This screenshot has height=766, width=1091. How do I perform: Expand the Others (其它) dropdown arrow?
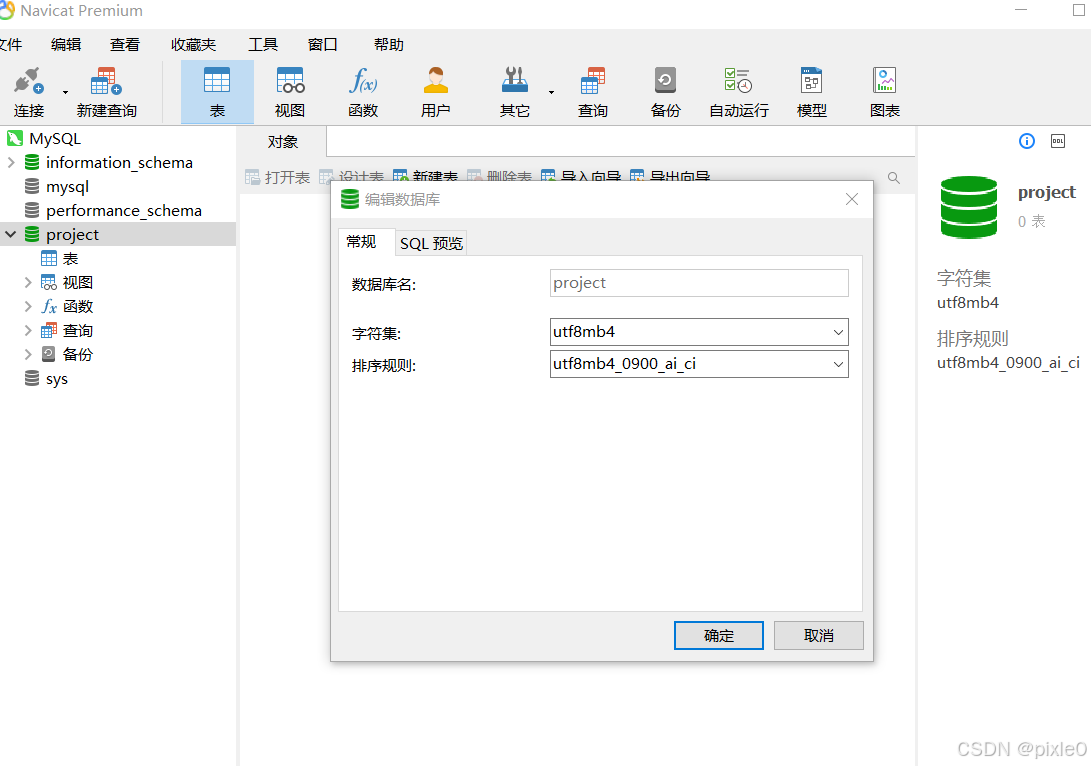(x=551, y=93)
